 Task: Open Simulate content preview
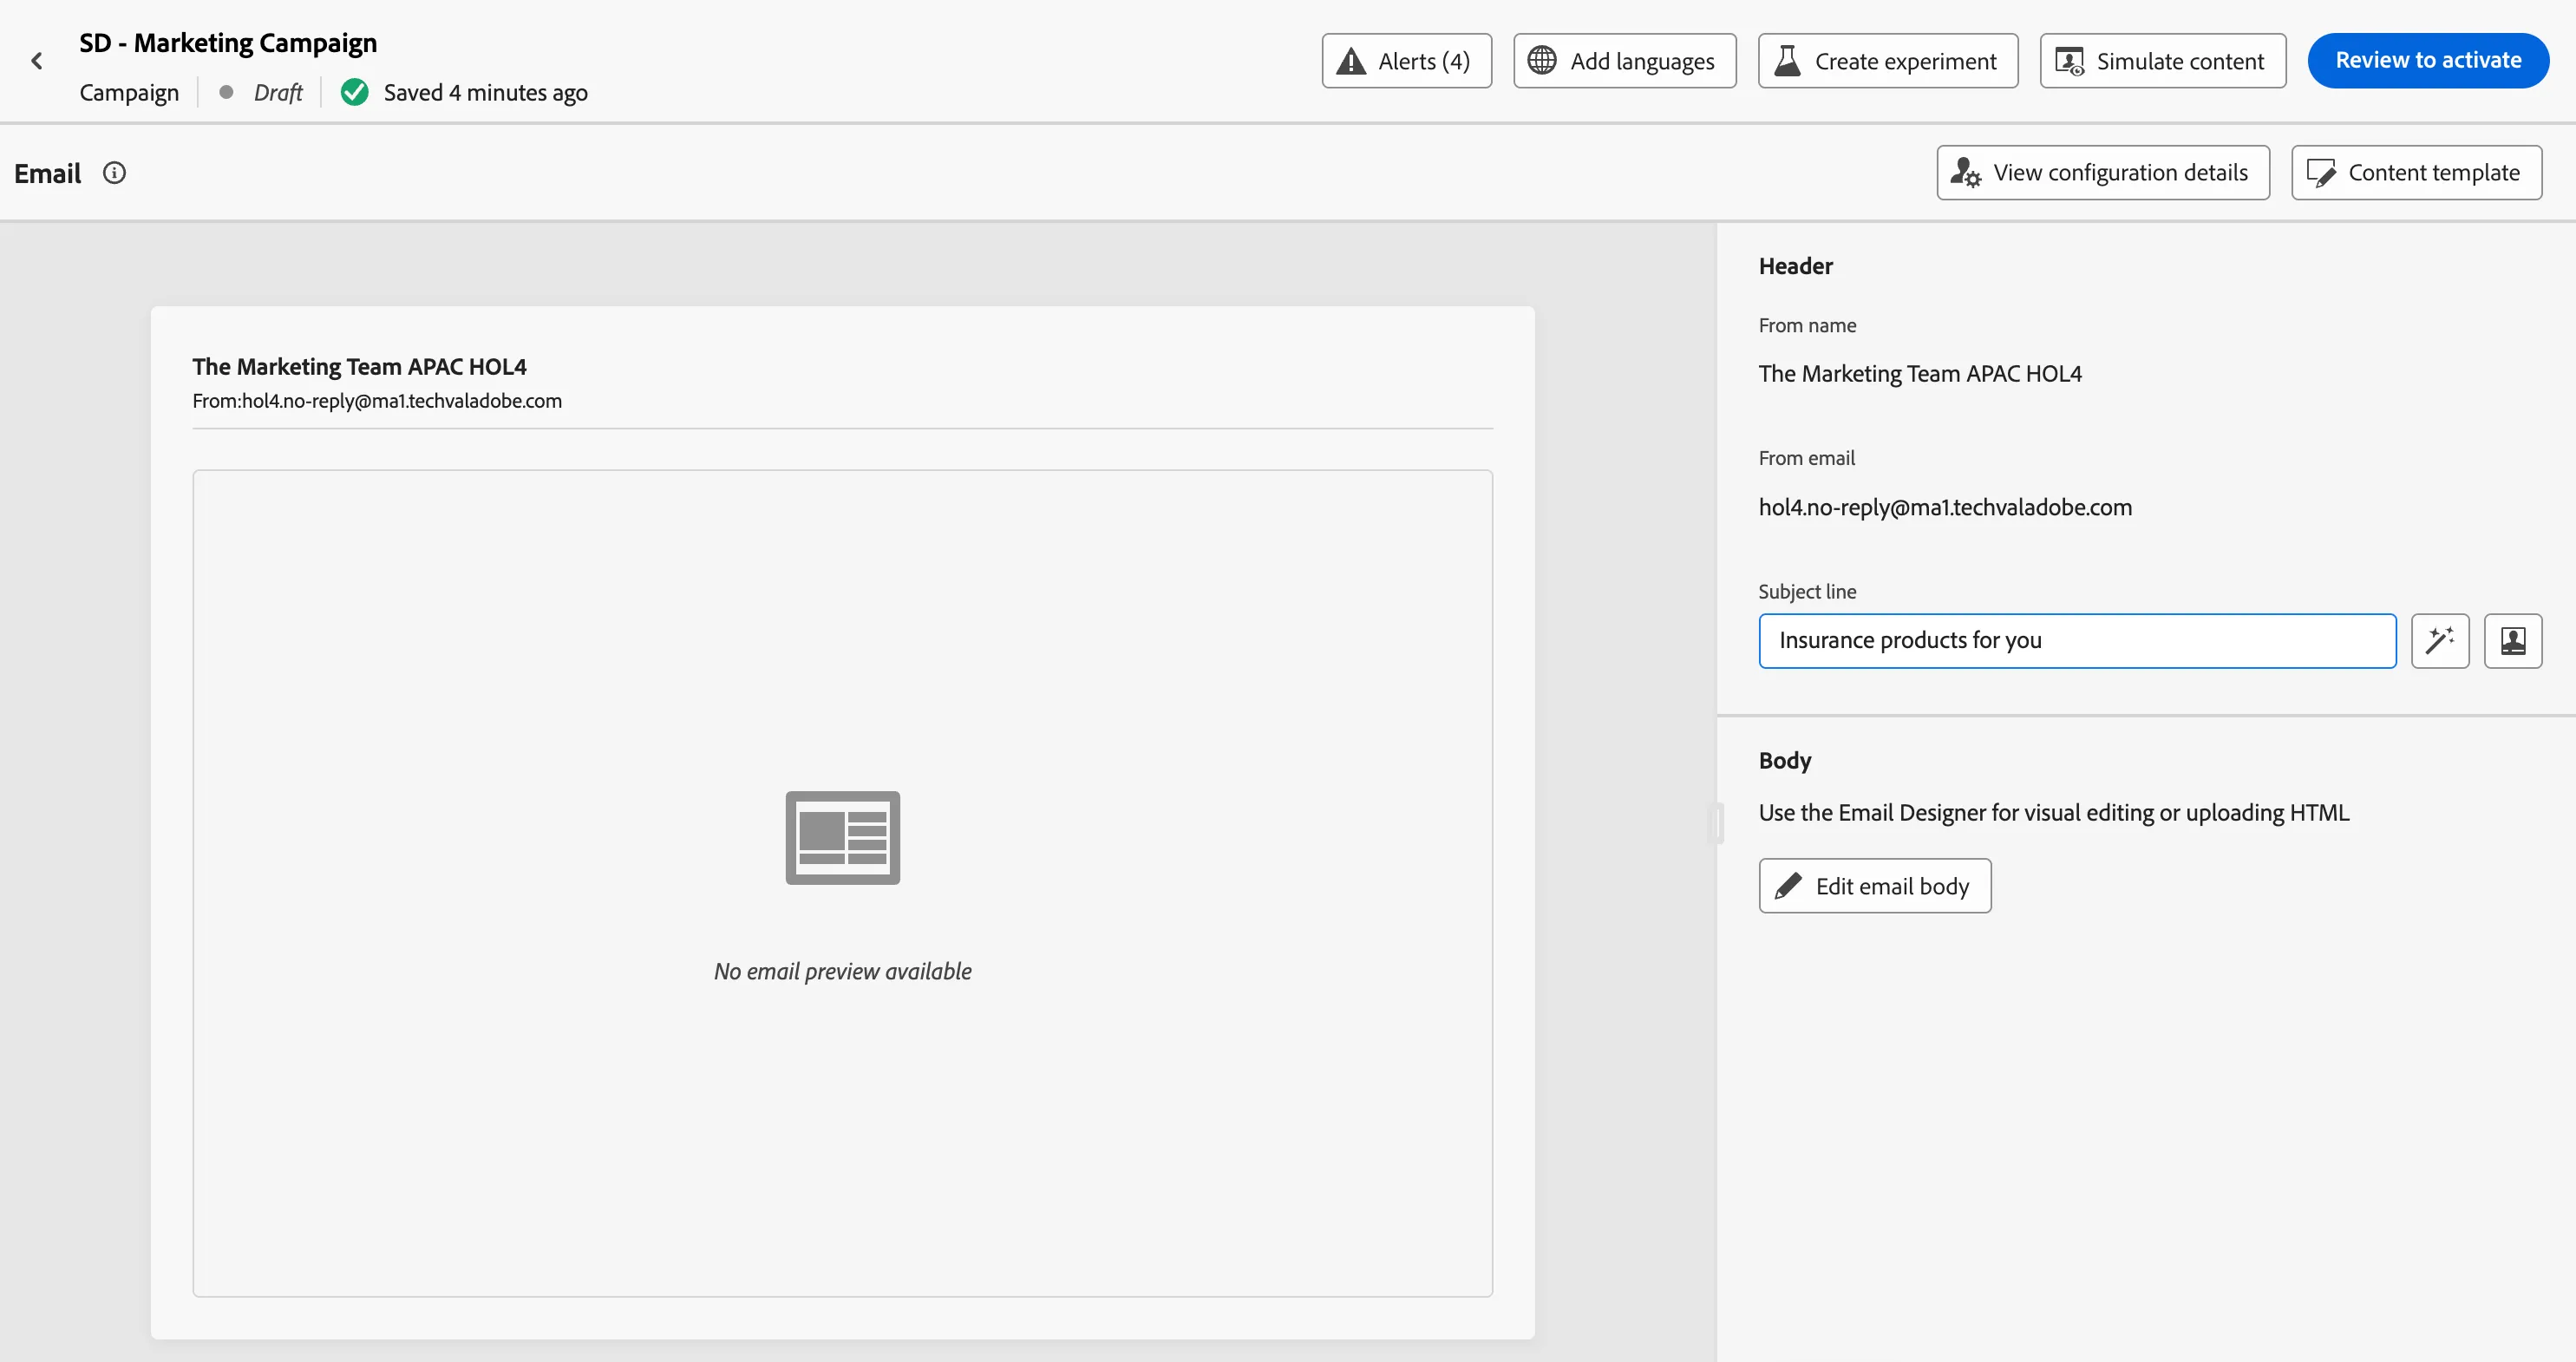point(2162,61)
